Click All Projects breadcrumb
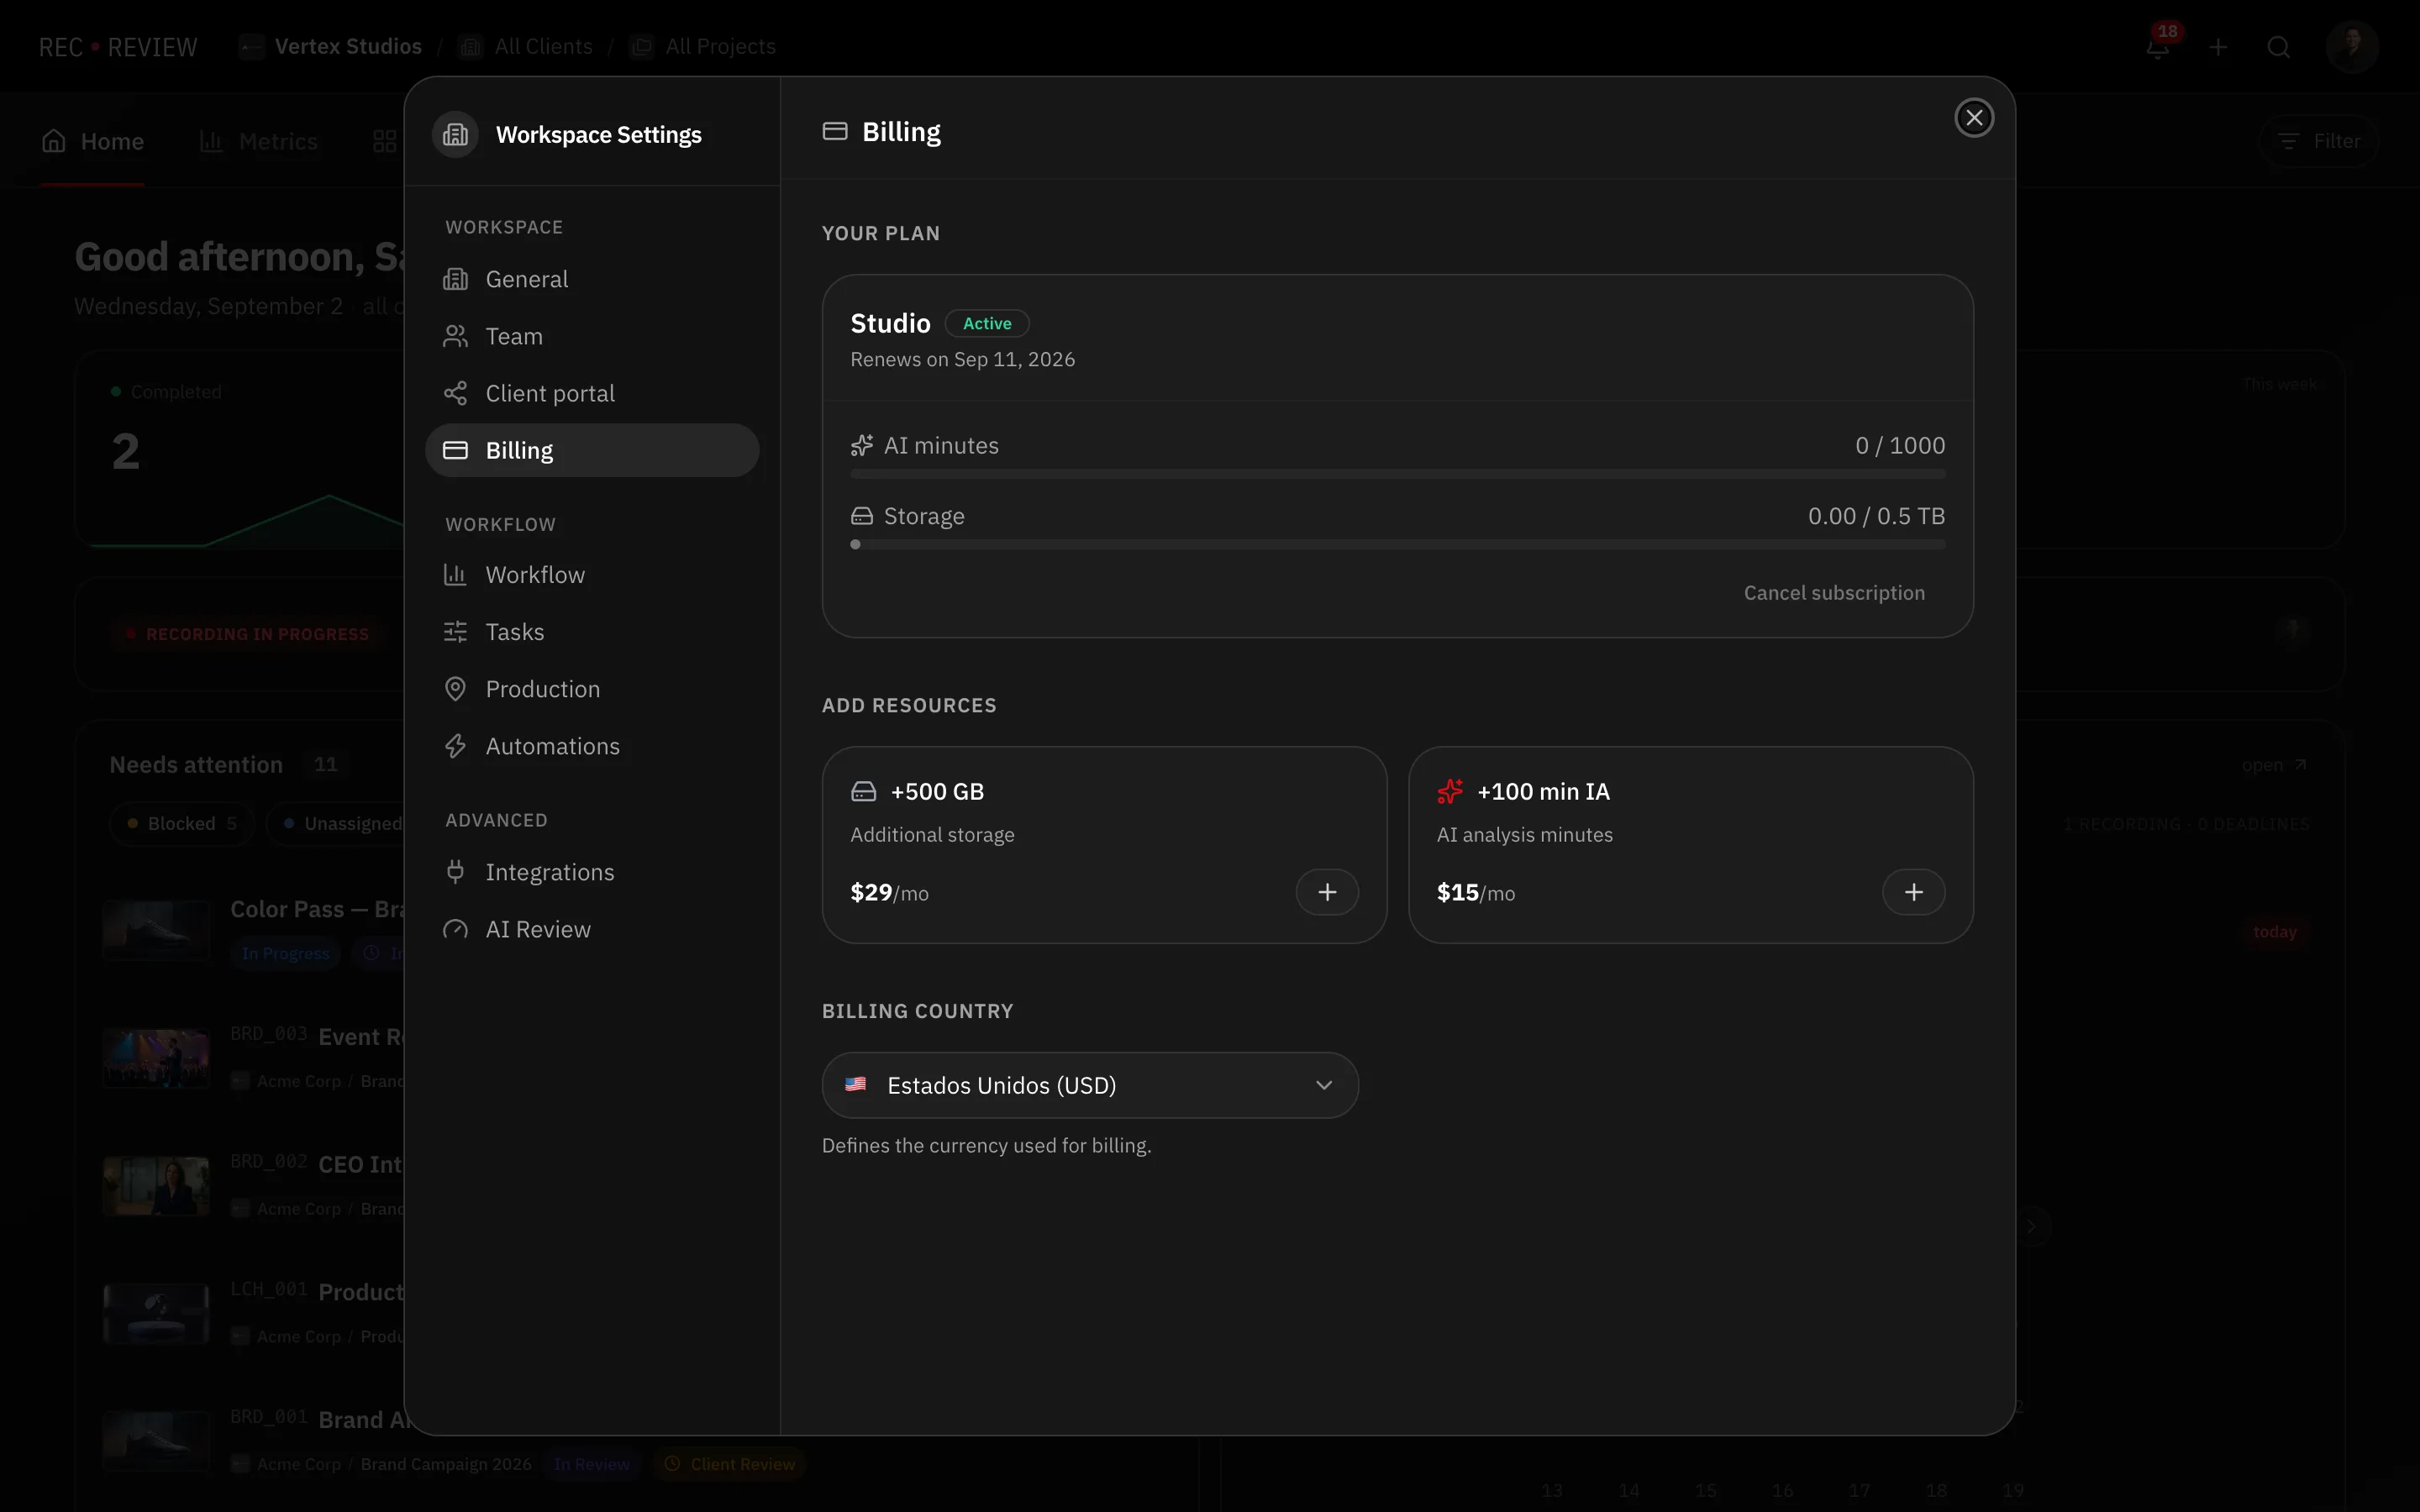 click(704, 47)
